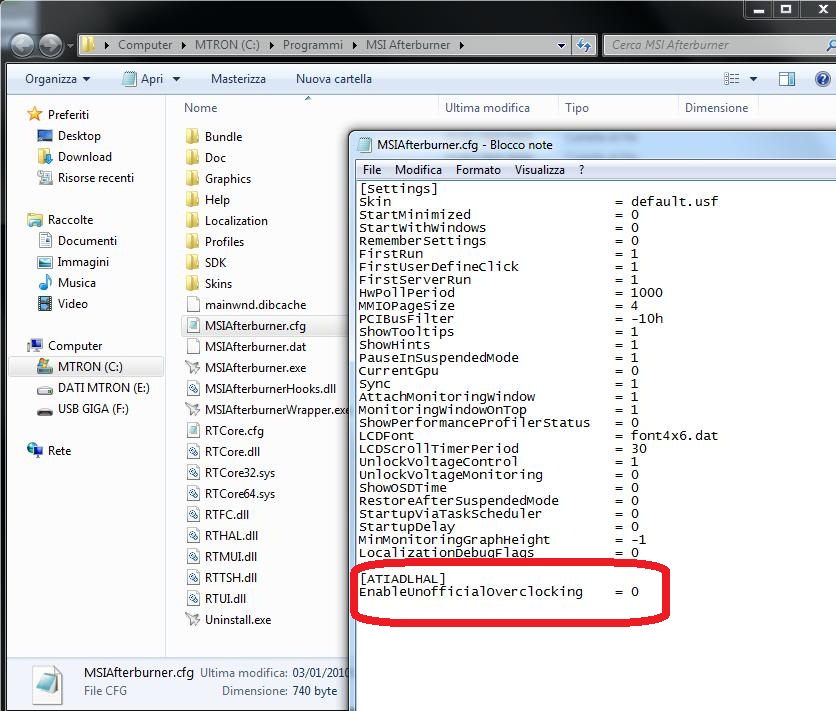Select the Localization folder icon
The height and width of the screenshot is (711, 836).
pos(192,221)
